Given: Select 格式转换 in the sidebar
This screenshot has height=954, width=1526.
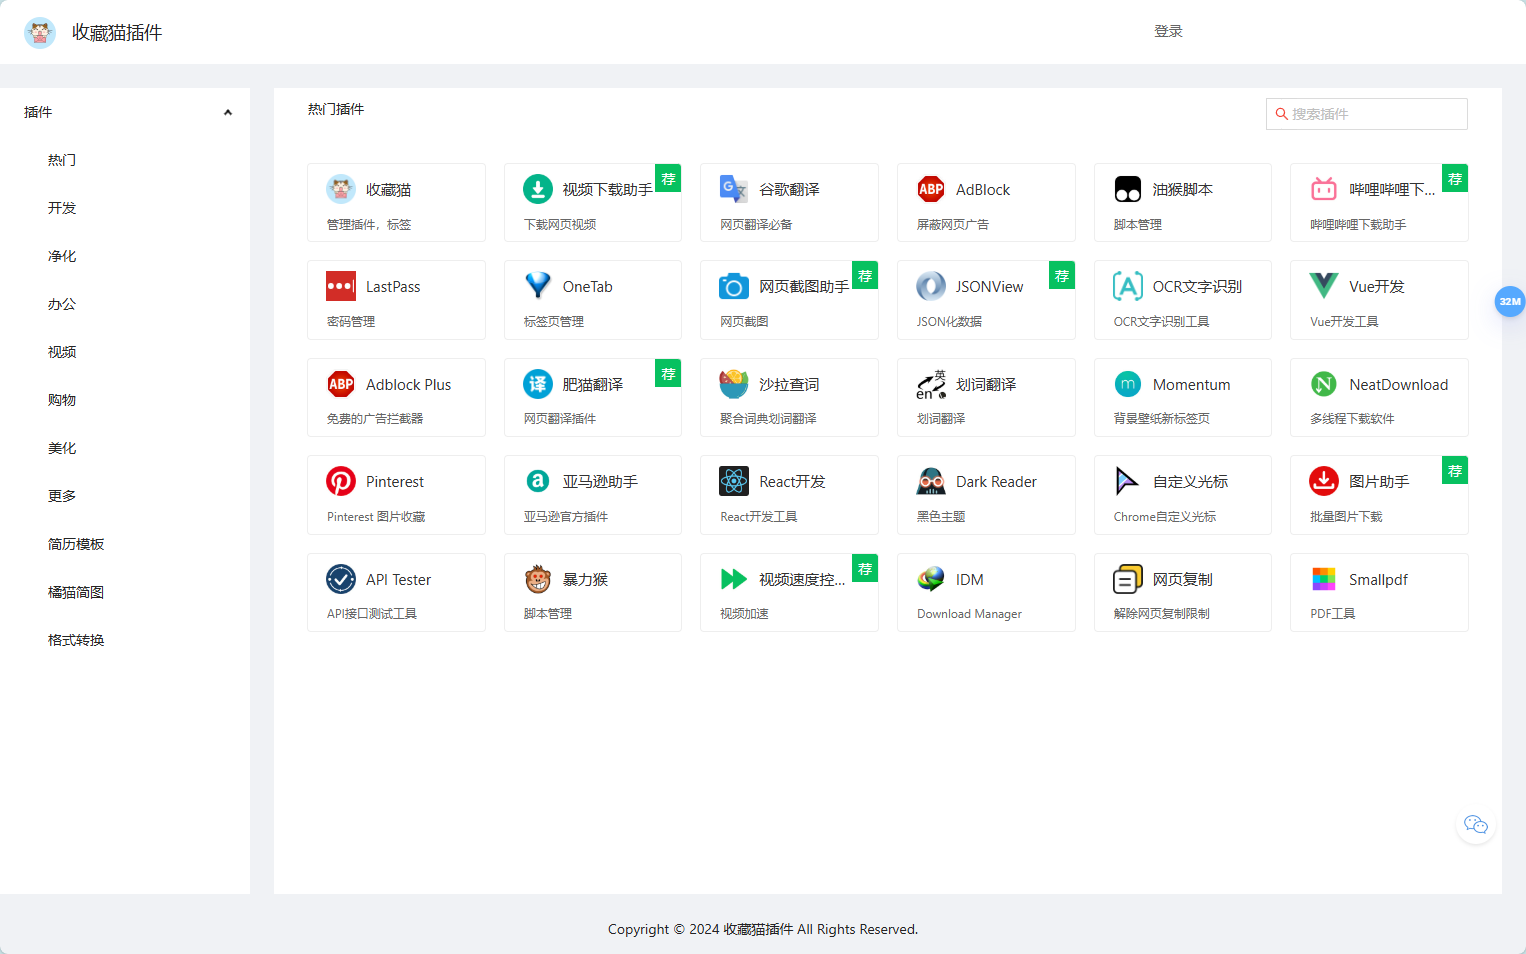Looking at the screenshot, I should 76,640.
